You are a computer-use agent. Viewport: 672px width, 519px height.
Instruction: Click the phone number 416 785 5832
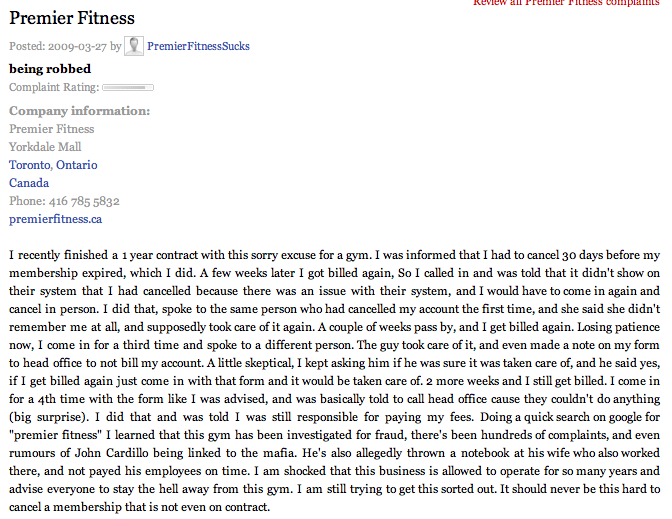[x=84, y=201]
